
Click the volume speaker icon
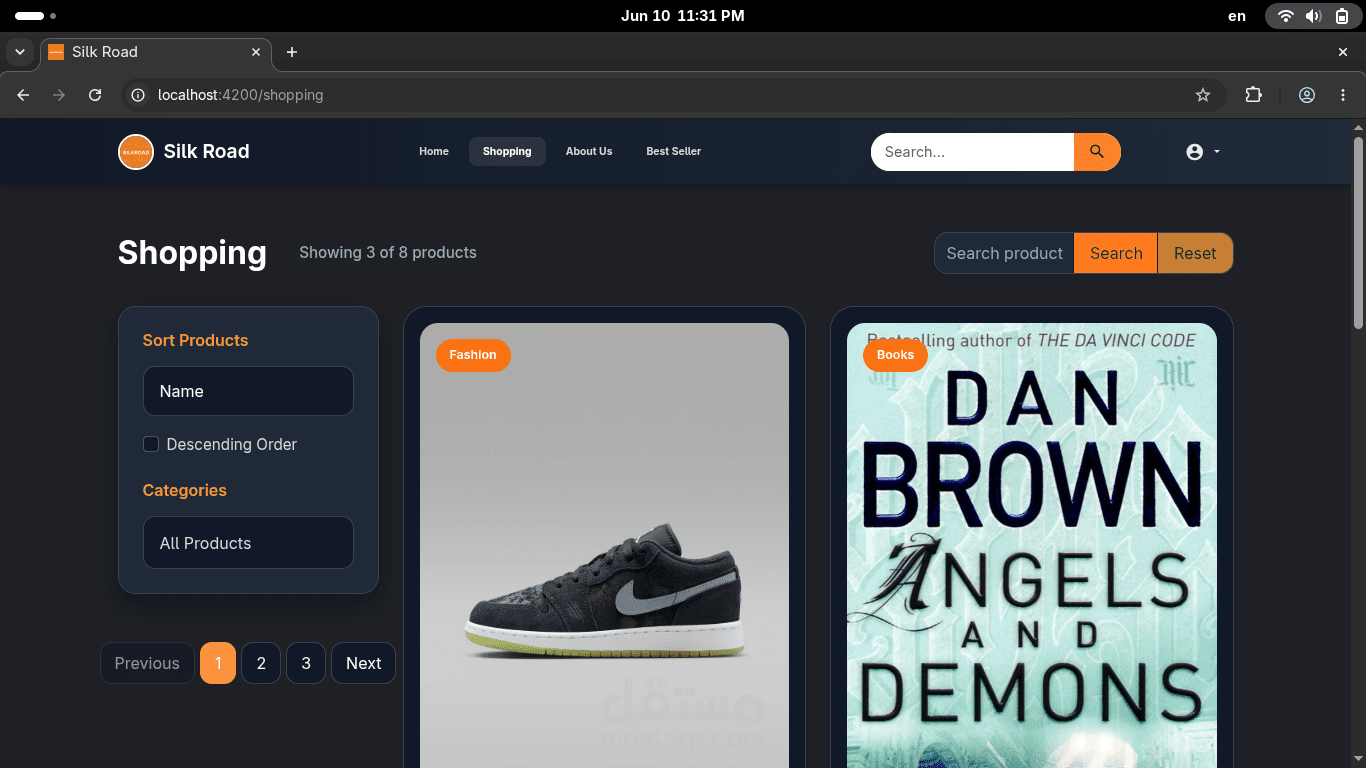pyautogui.click(x=1313, y=16)
